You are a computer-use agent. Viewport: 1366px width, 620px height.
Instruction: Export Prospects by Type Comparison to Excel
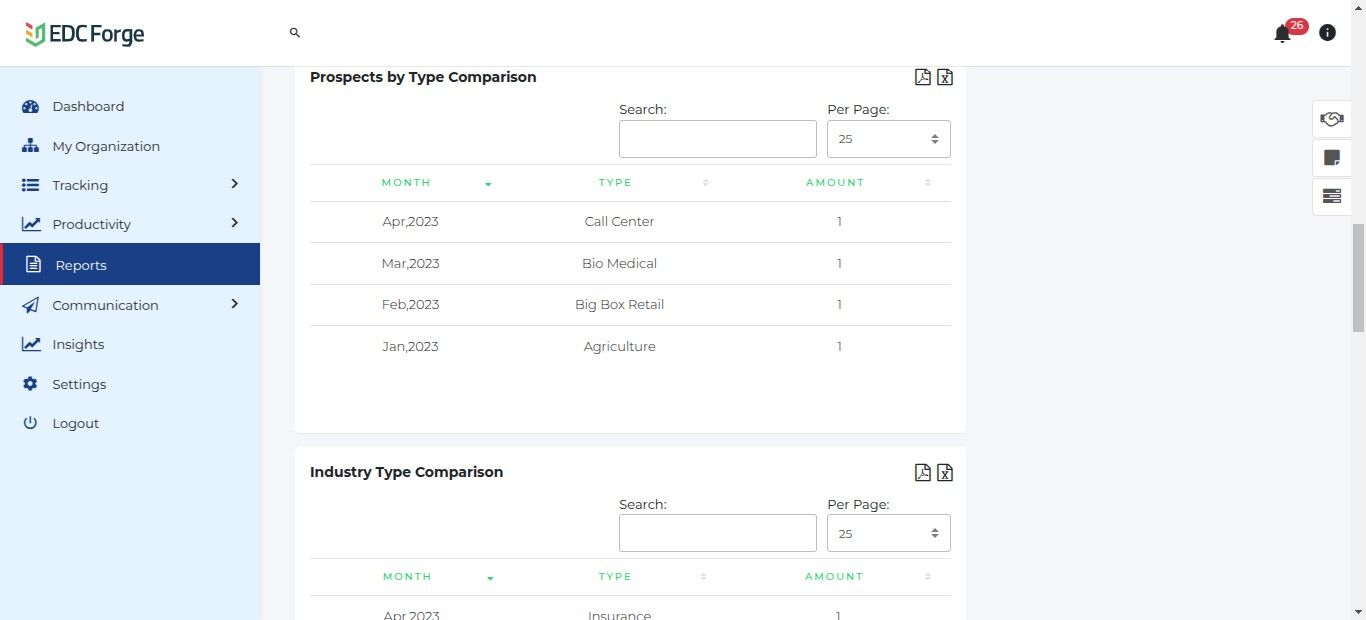pyautogui.click(x=945, y=77)
